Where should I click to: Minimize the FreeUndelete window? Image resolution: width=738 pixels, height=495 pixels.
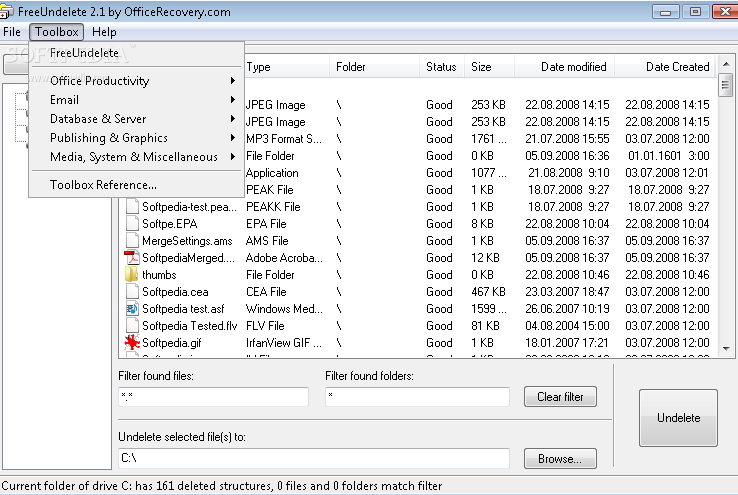(666, 12)
